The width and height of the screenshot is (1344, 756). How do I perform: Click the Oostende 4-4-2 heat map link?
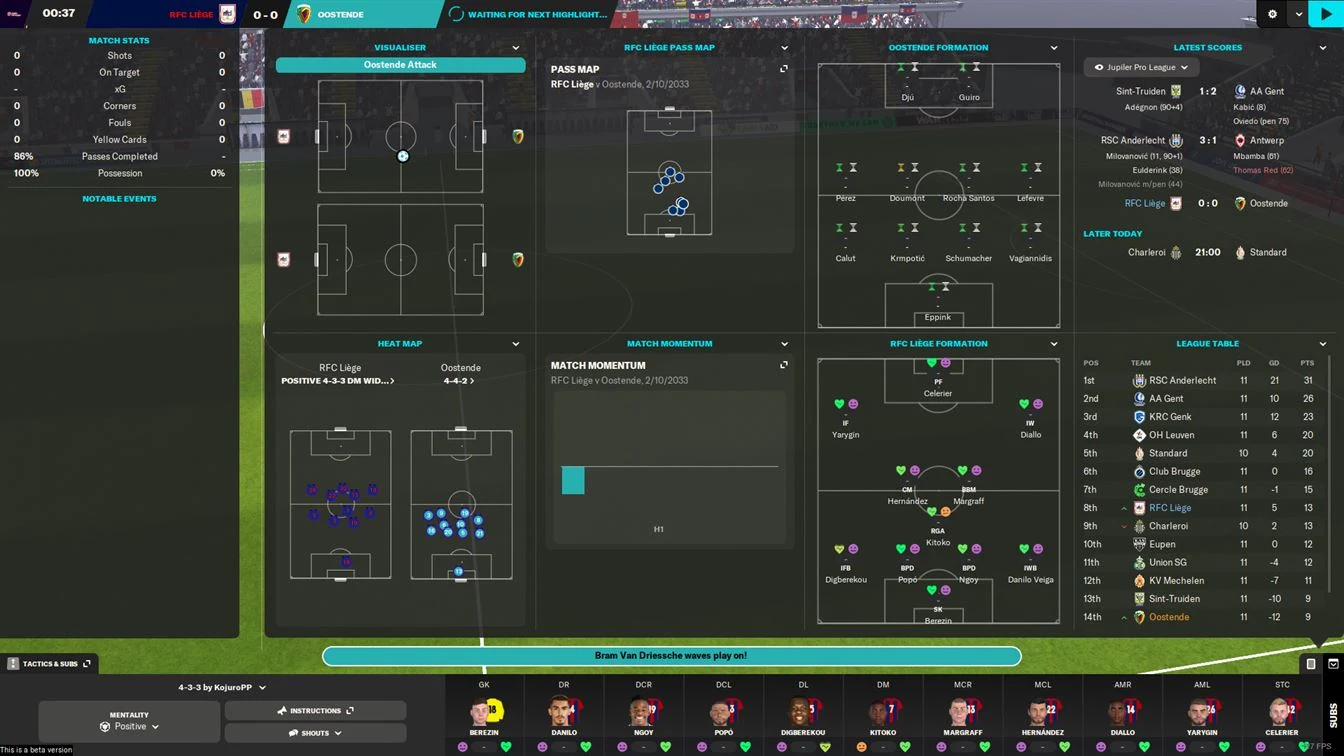pyautogui.click(x=460, y=381)
